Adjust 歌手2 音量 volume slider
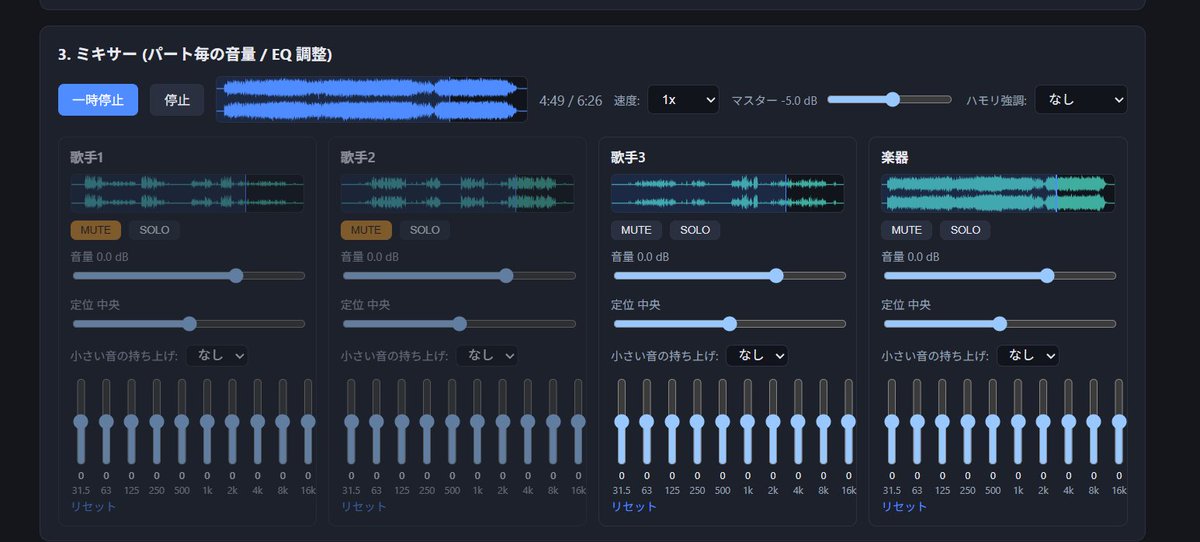 tap(458, 275)
